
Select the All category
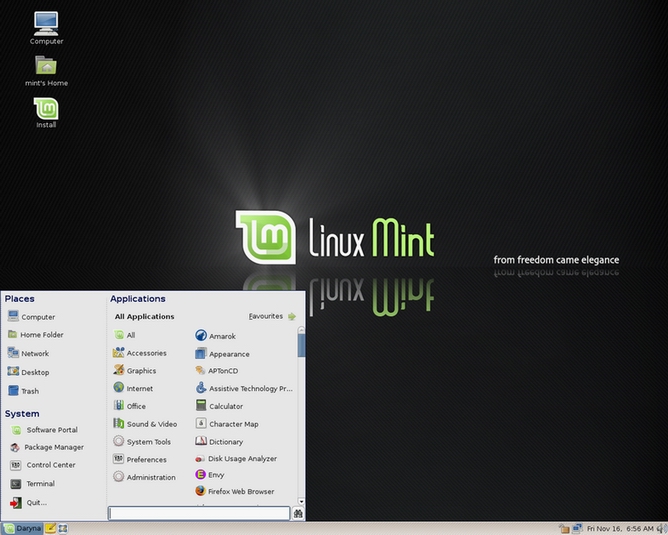click(124, 335)
